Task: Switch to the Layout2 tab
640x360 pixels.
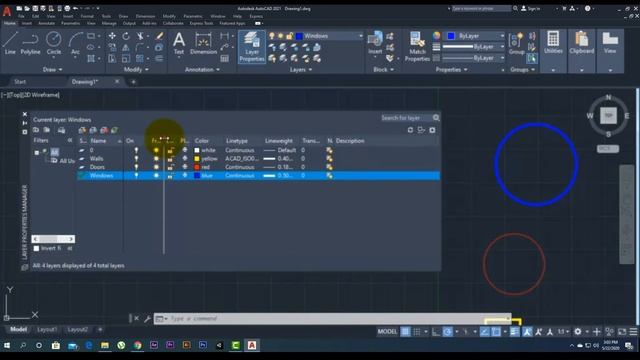Action: coord(78,329)
